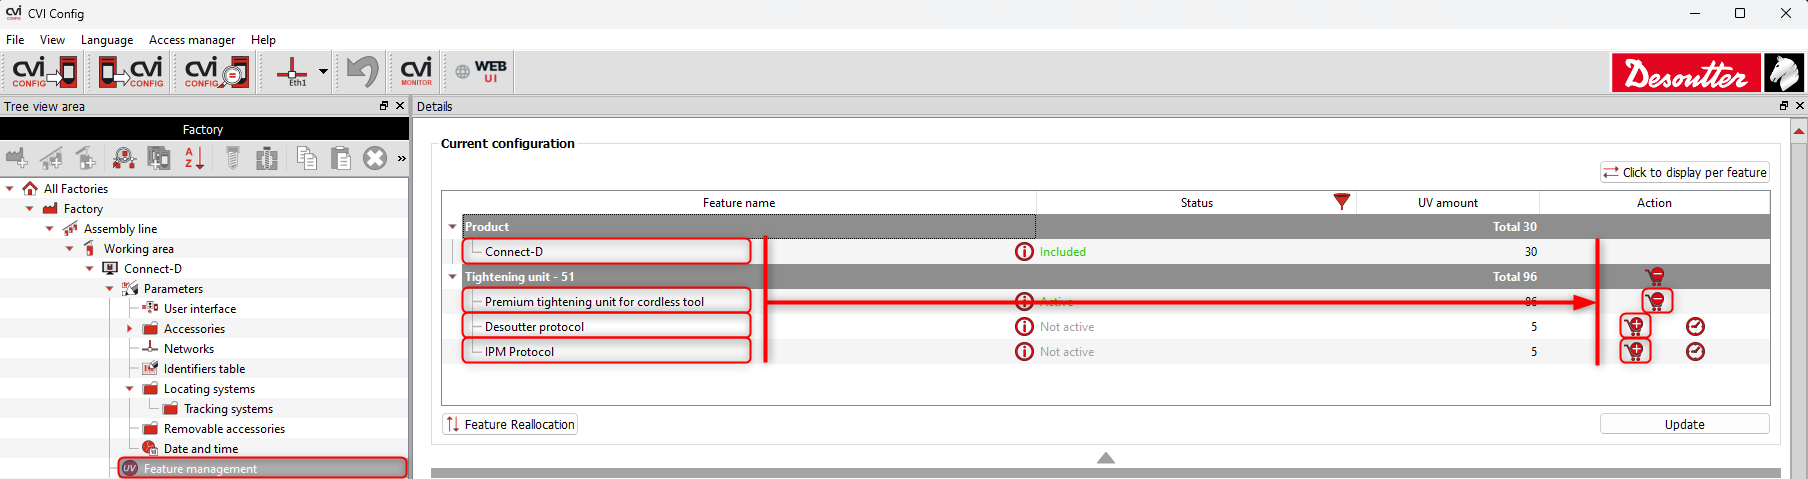Image resolution: width=1808 pixels, height=479 pixels.
Task: Click info icon in IPM Protocol row
Action: point(1024,351)
